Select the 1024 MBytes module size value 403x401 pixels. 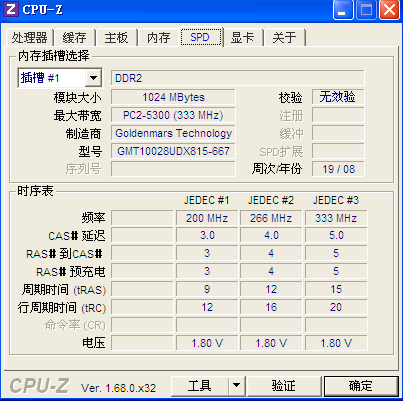pos(173,97)
